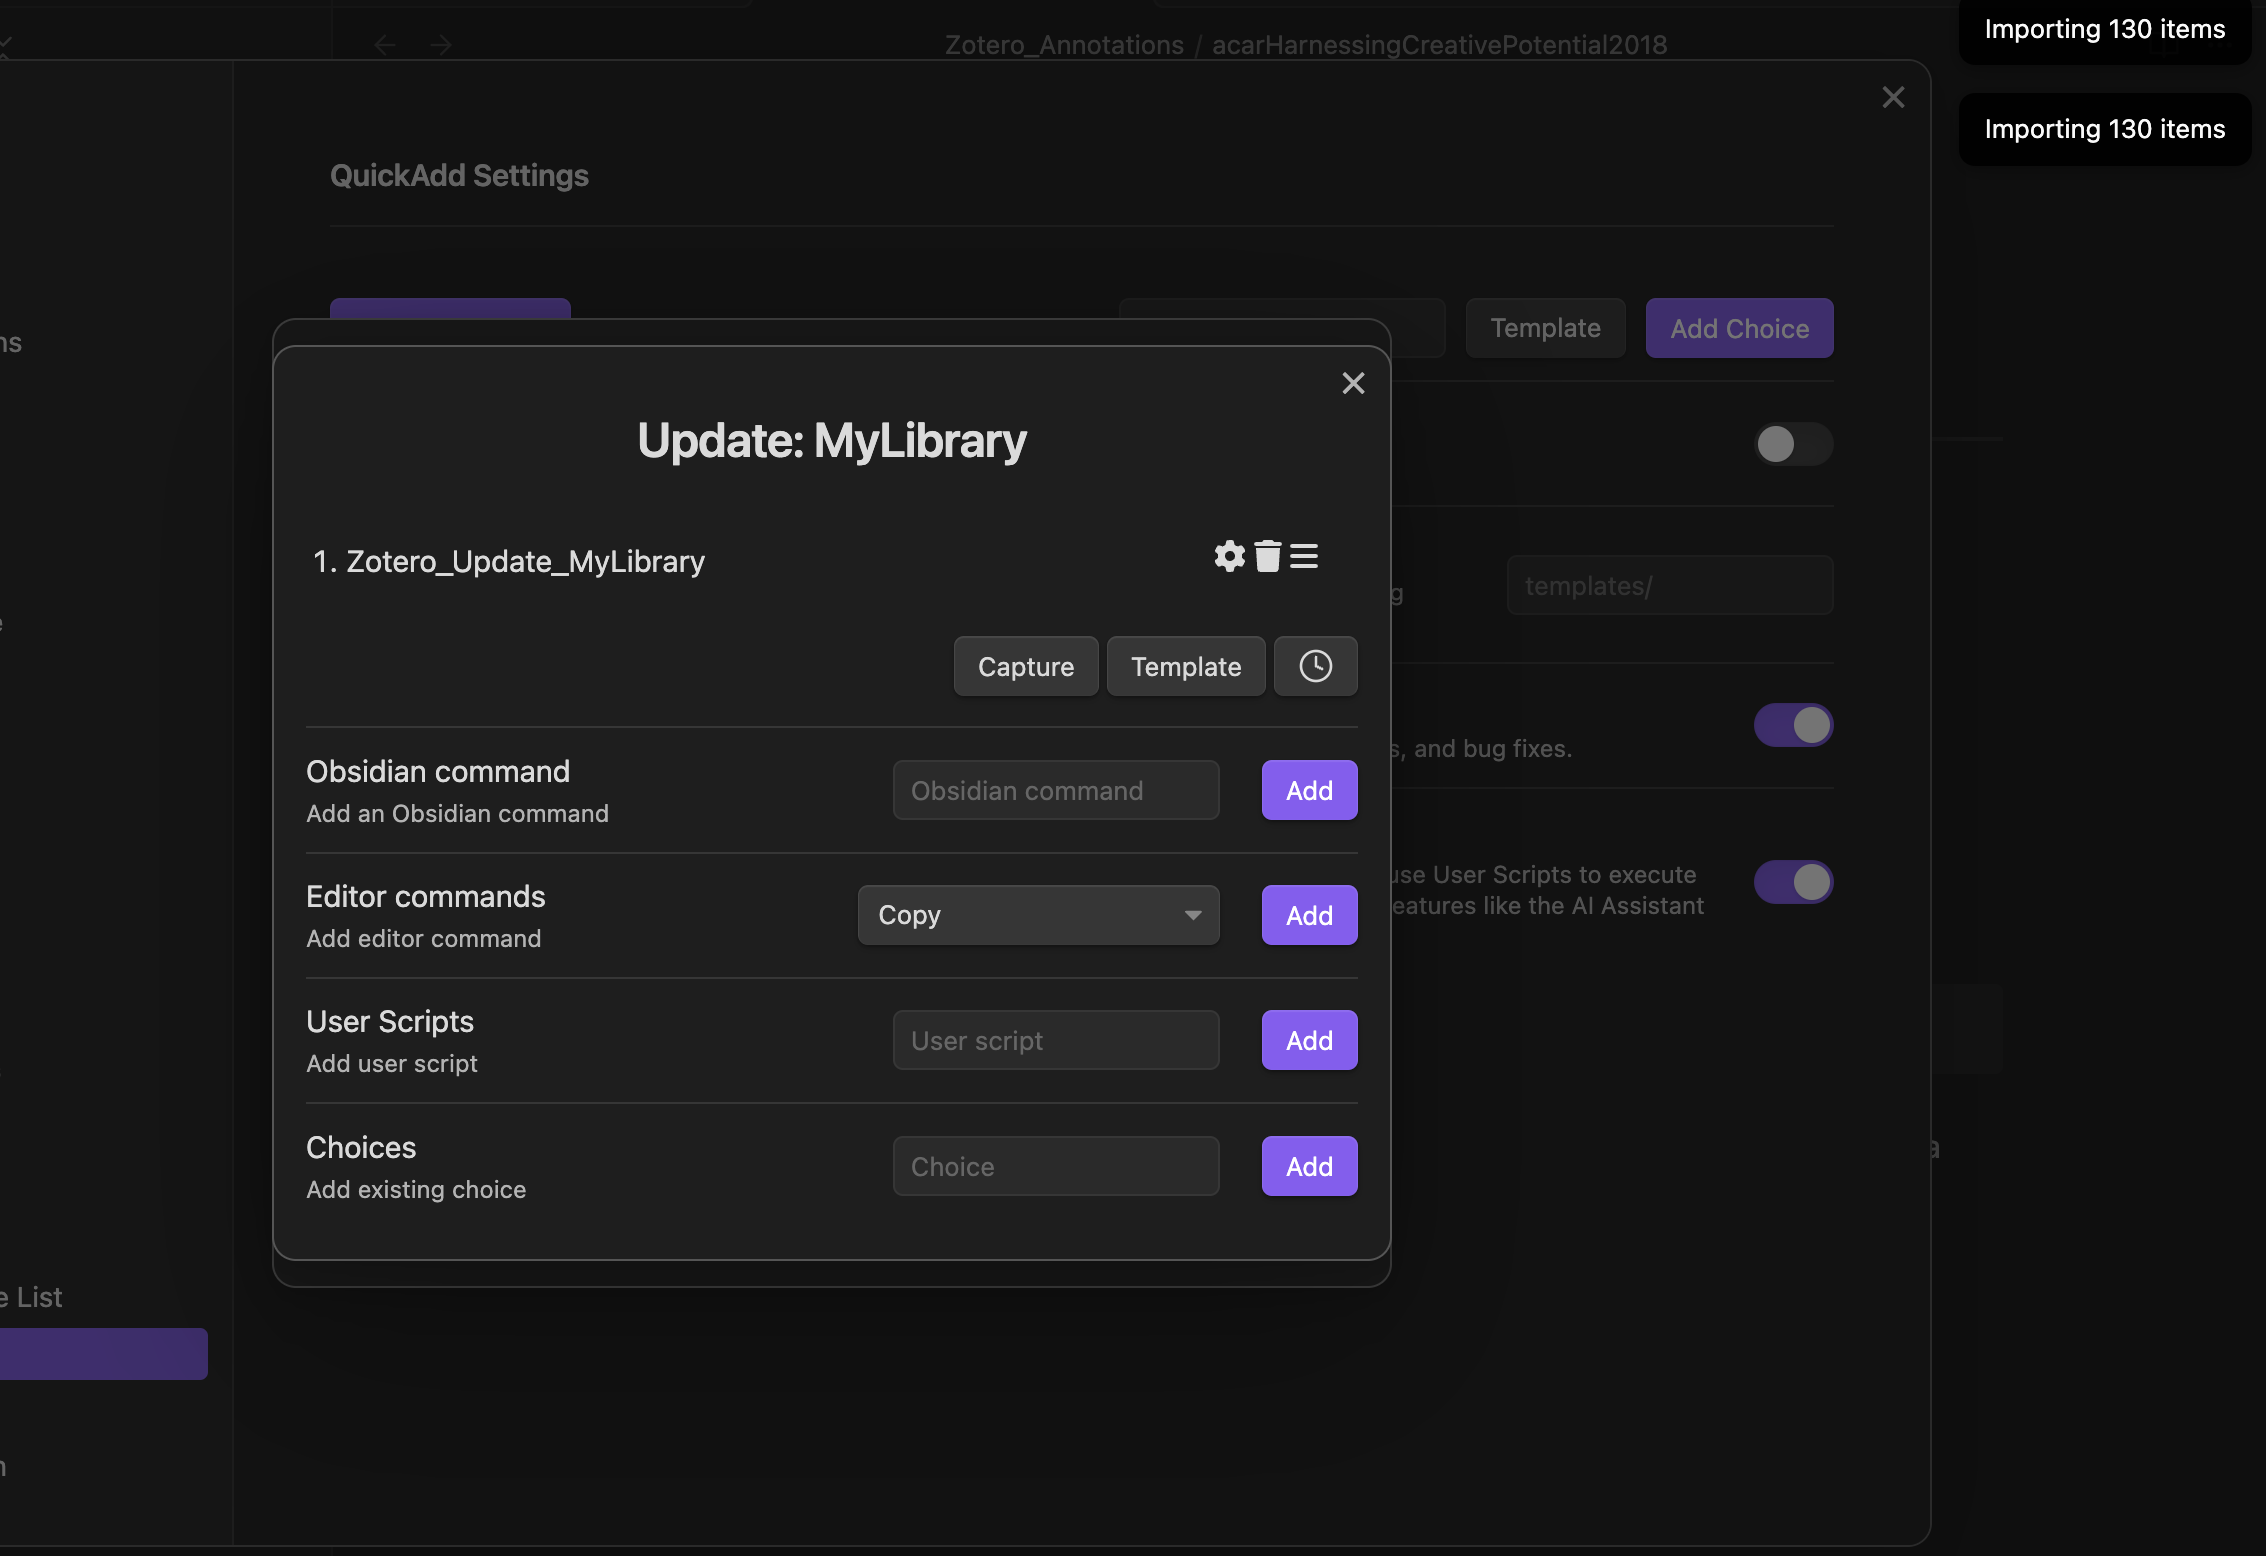Navigate back with the left arrow
This screenshot has height=1556, width=2266.
coord(385,45)
